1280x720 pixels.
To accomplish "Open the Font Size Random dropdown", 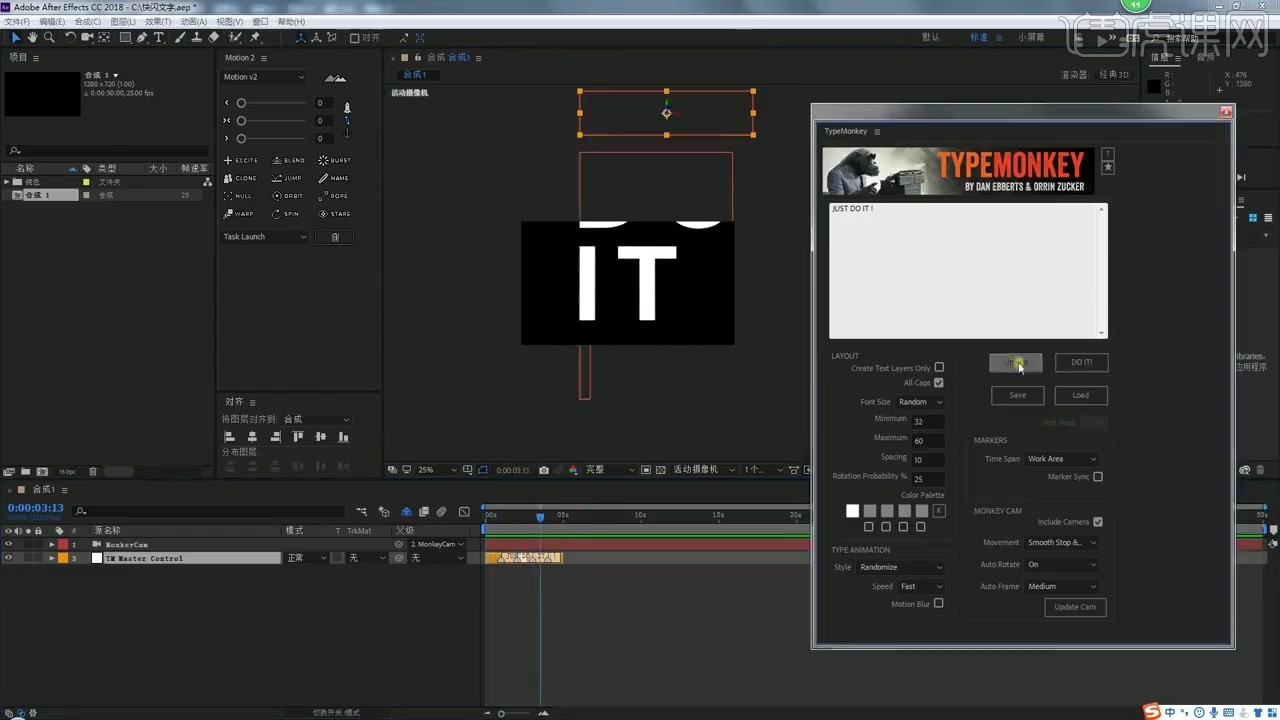I will pos(920,402).
